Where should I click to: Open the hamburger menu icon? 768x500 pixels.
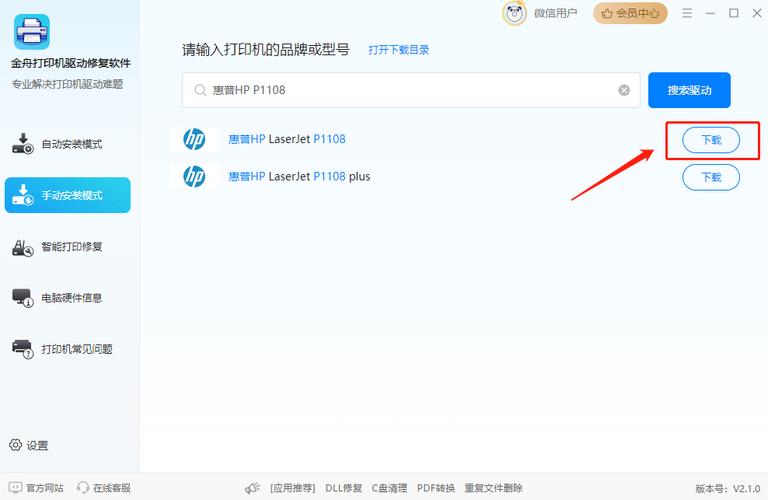687,13
